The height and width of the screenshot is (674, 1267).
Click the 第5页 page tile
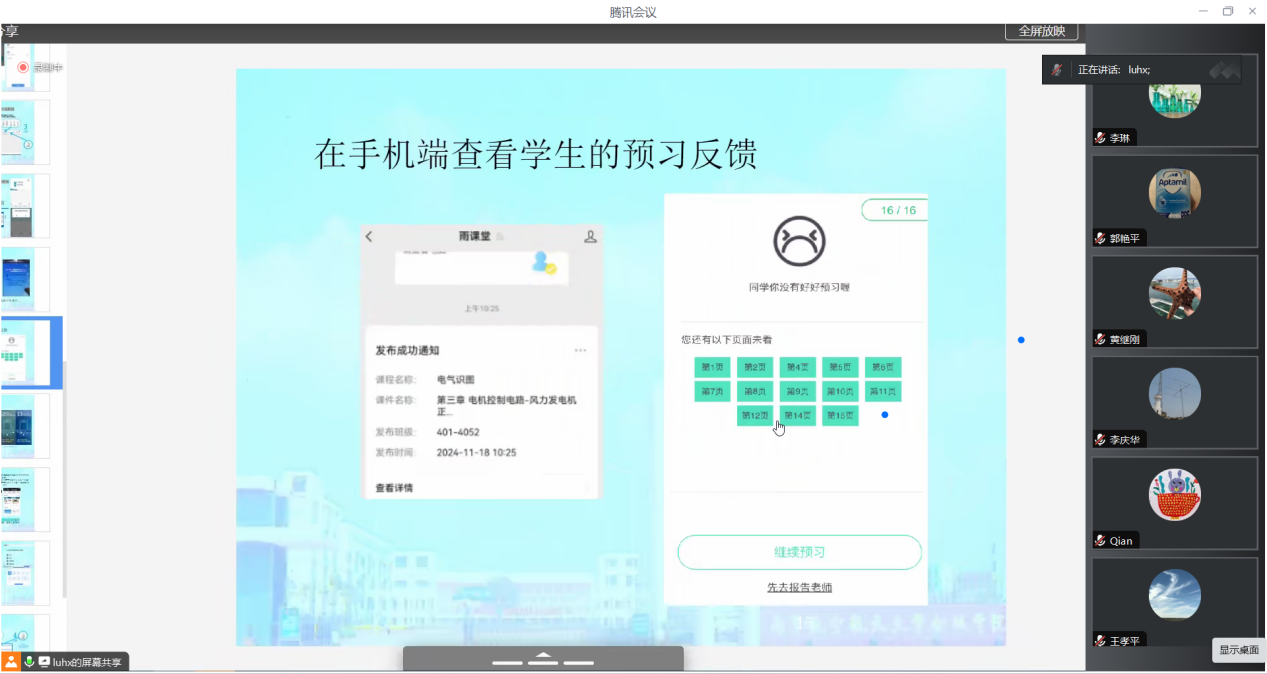click(x=840, y=367)
